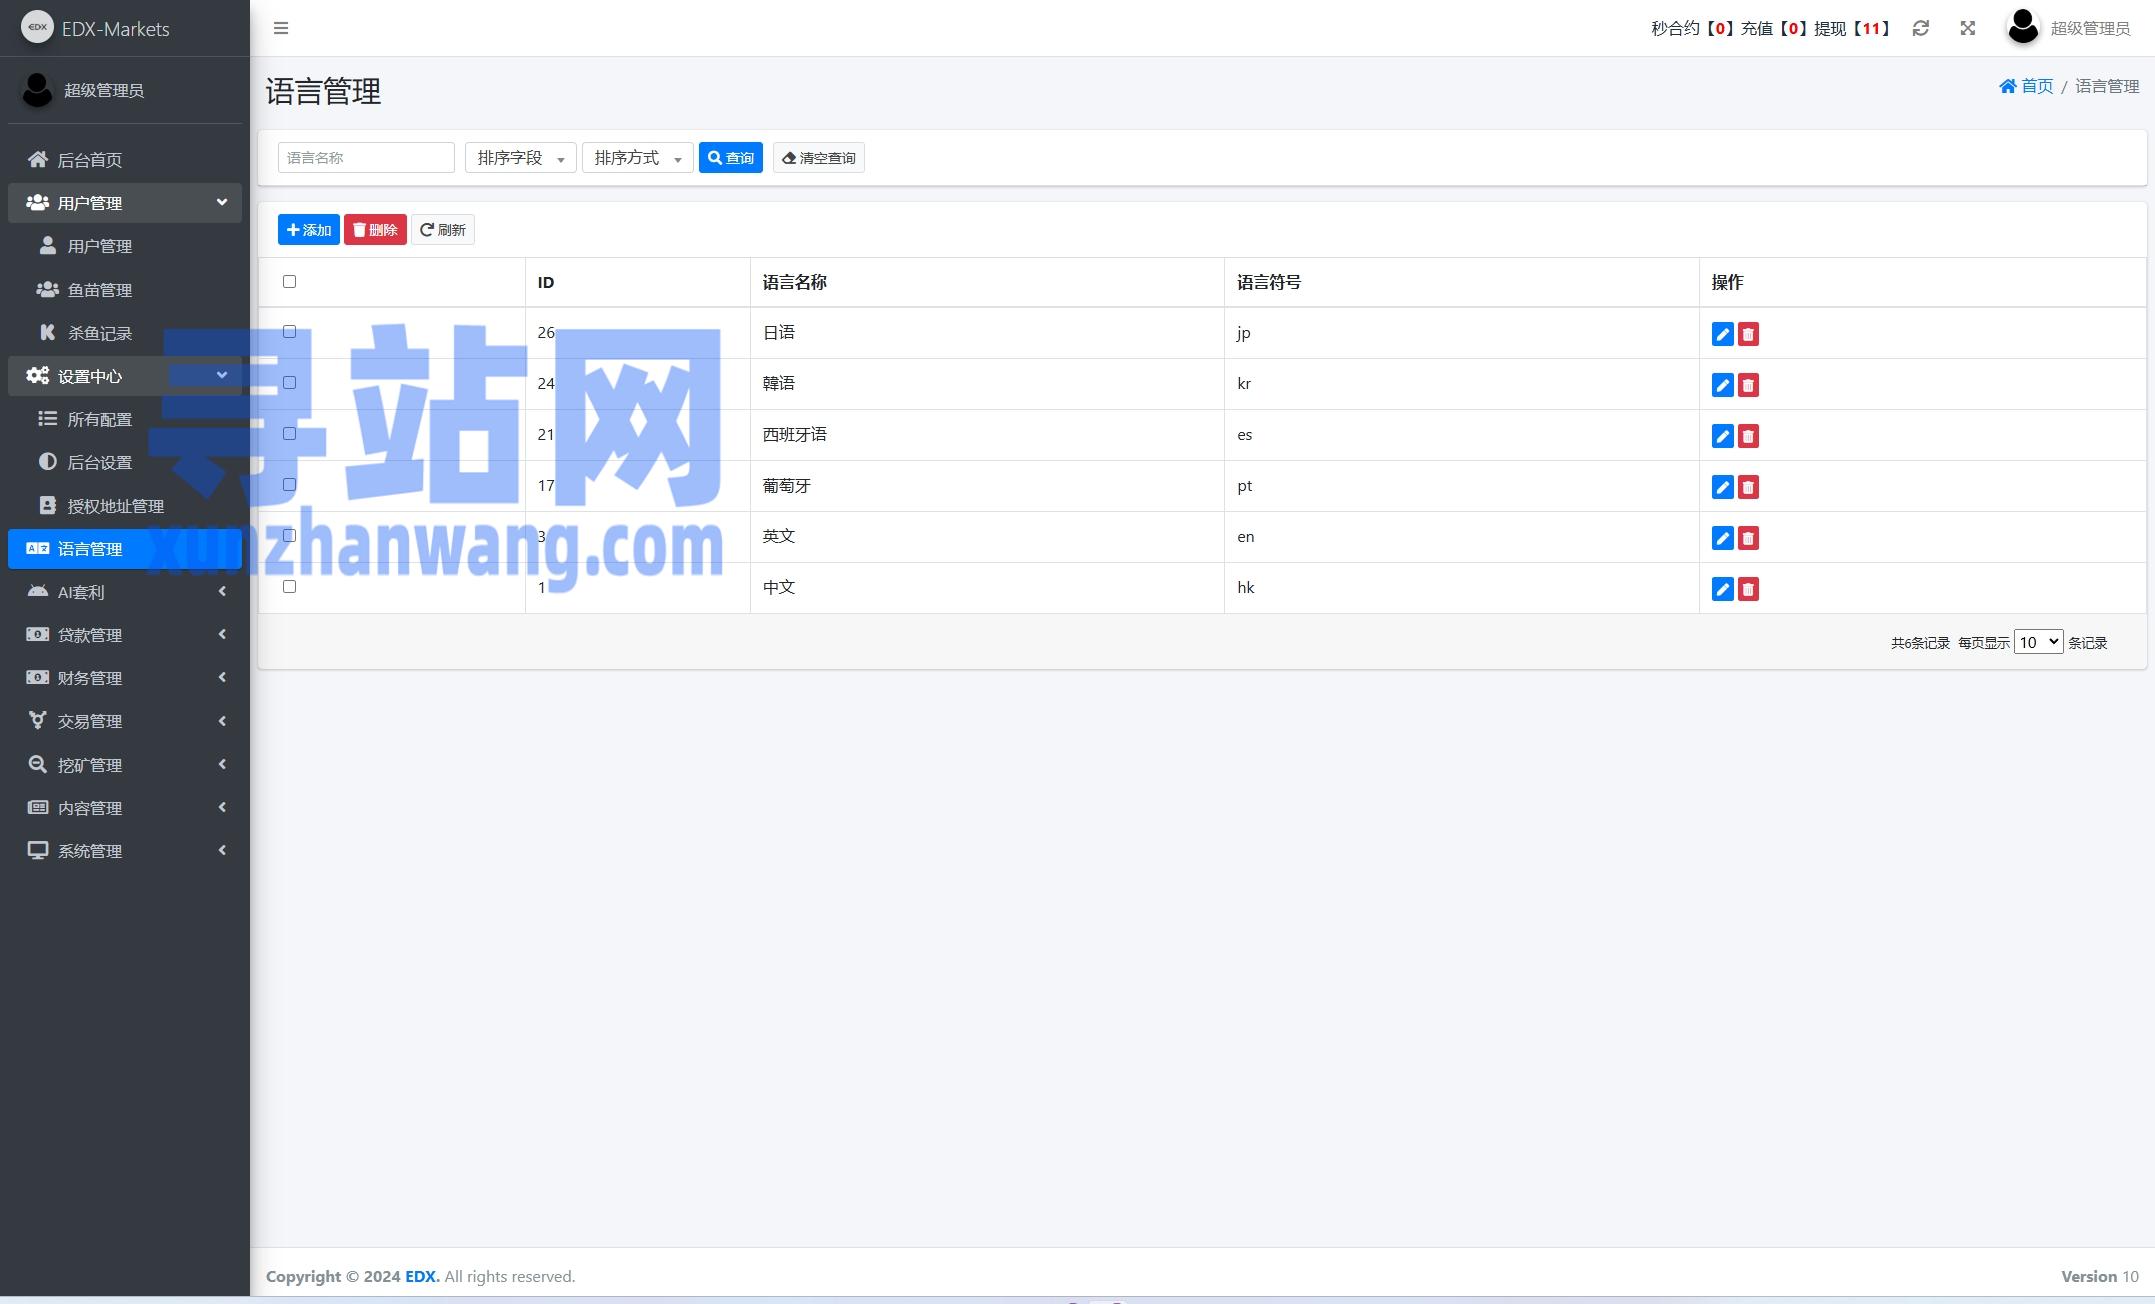Click edit pencil icon for 英文 row
The image size is (2155, 1304).
coord(1722,538)
